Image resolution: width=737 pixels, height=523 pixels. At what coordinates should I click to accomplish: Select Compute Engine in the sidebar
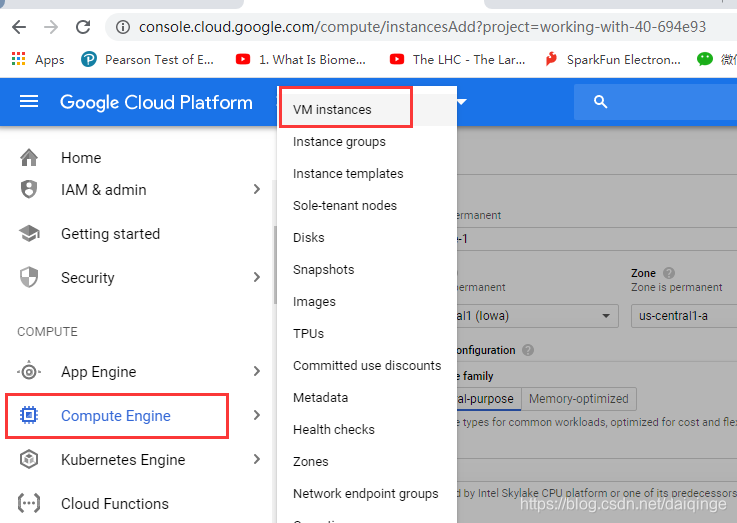(116, 416)
